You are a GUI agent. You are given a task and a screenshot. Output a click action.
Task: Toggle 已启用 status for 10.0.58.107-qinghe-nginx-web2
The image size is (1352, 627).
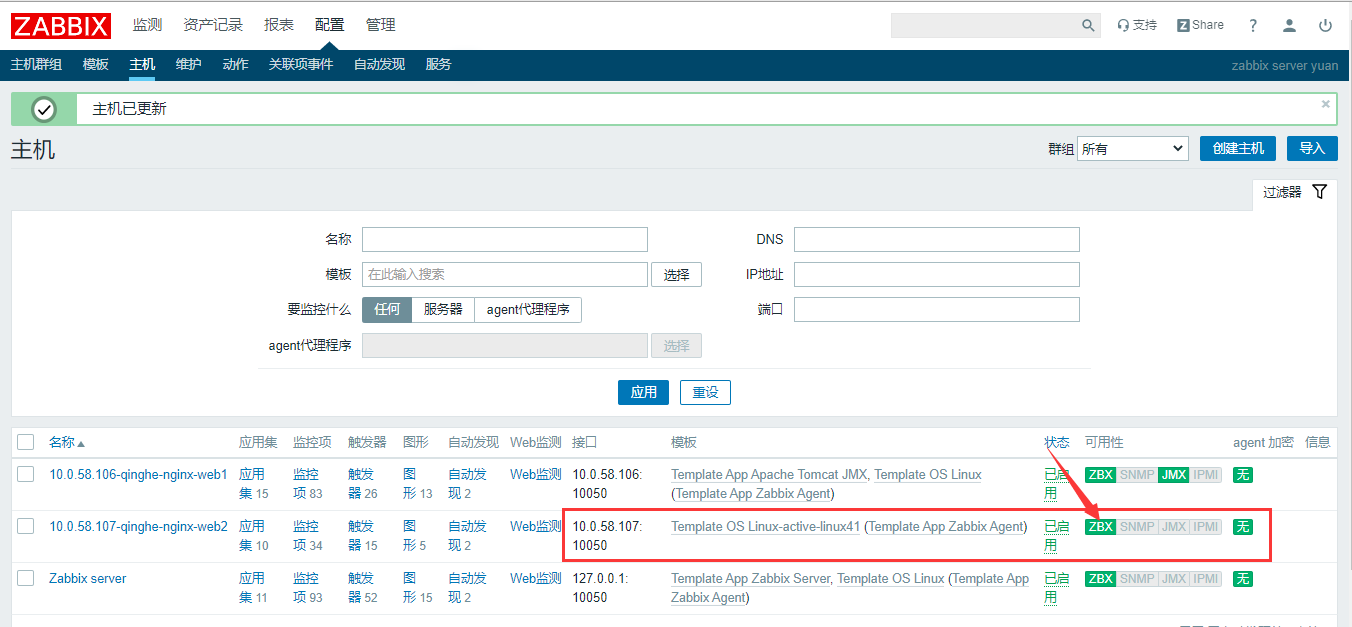(x=1057, y=535)
